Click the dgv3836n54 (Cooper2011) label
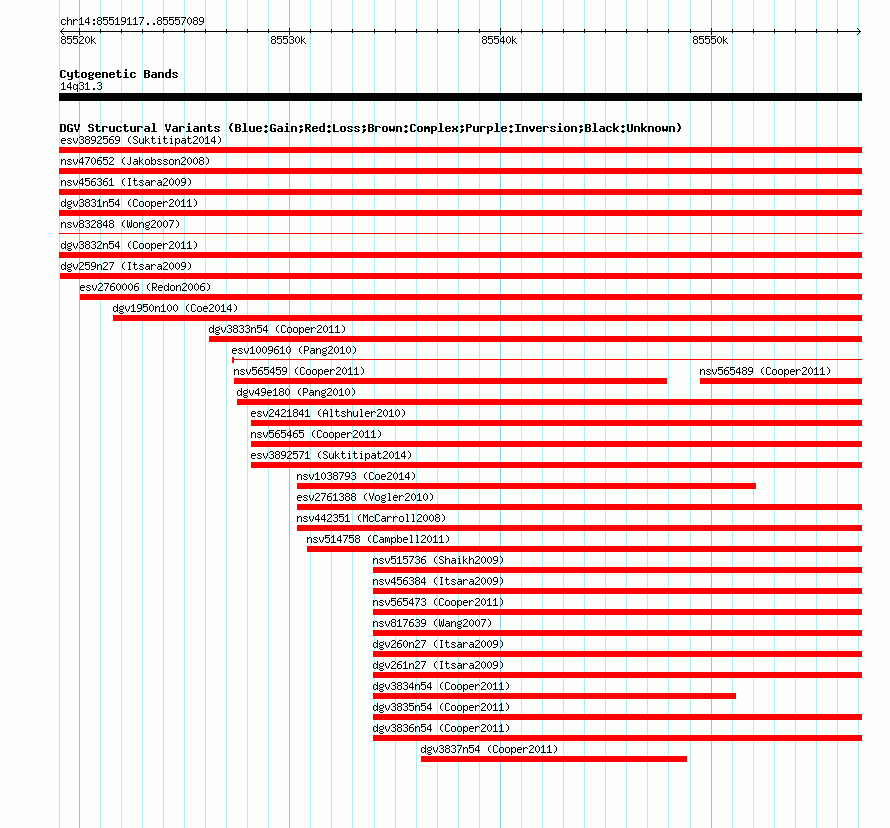 pos(441,728)
